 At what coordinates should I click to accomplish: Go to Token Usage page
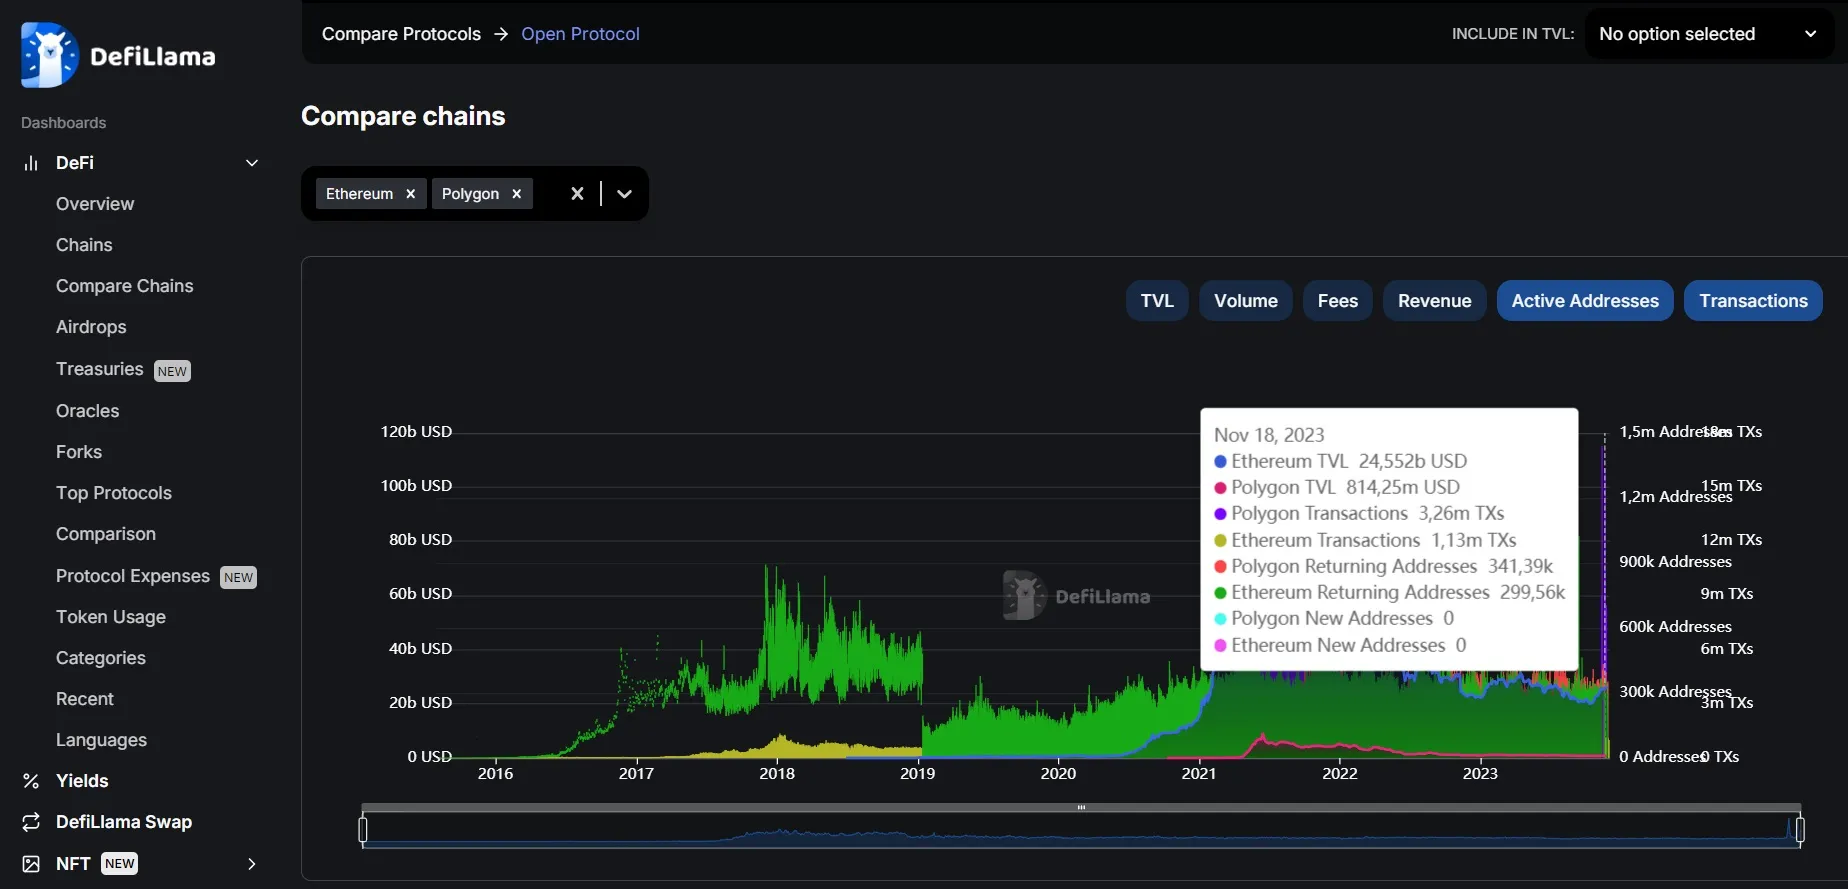[x=111, y=617]
